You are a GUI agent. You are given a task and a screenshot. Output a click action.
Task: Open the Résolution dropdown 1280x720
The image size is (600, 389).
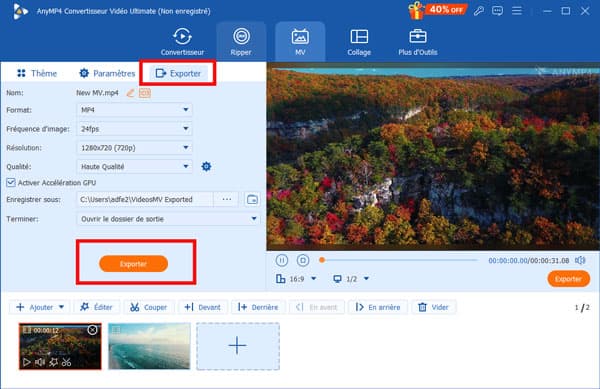(x=134, y=148)
